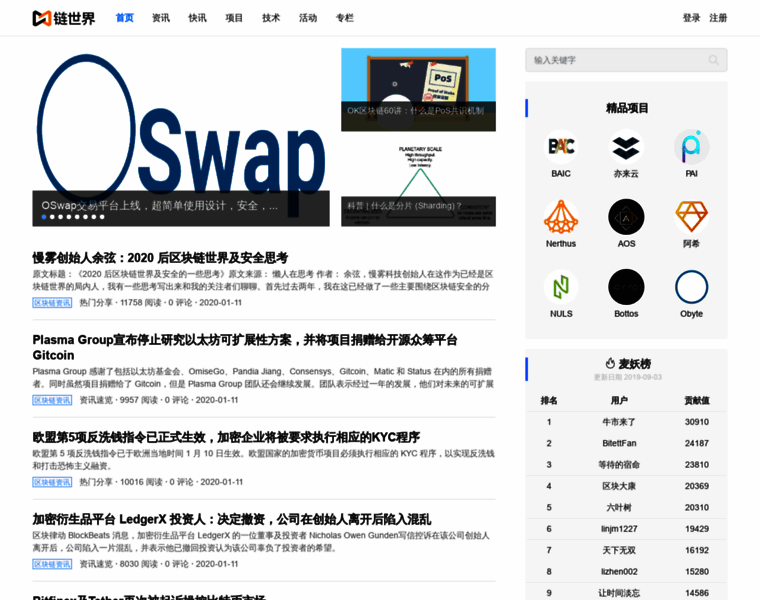Viewport: 760px width, 600px height.
Task: Open the NULS project icon
Action: click(561, 287)
